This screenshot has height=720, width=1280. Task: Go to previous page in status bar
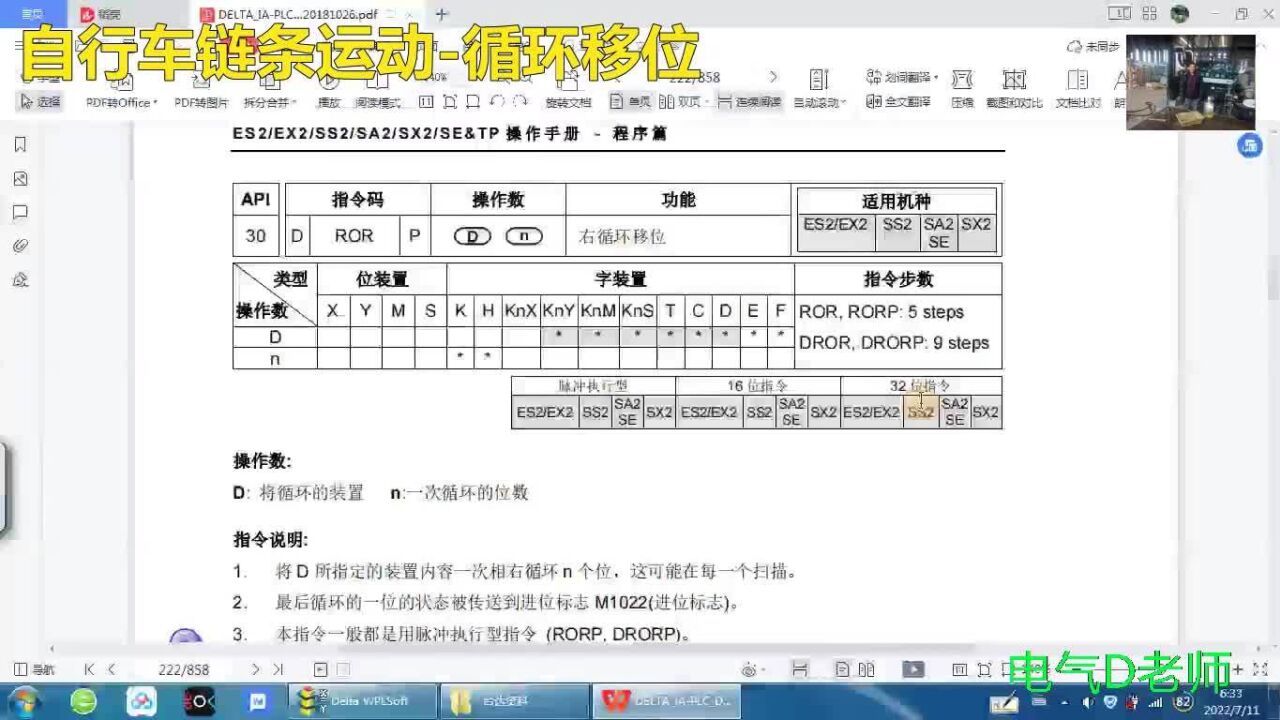coord(111,670)
